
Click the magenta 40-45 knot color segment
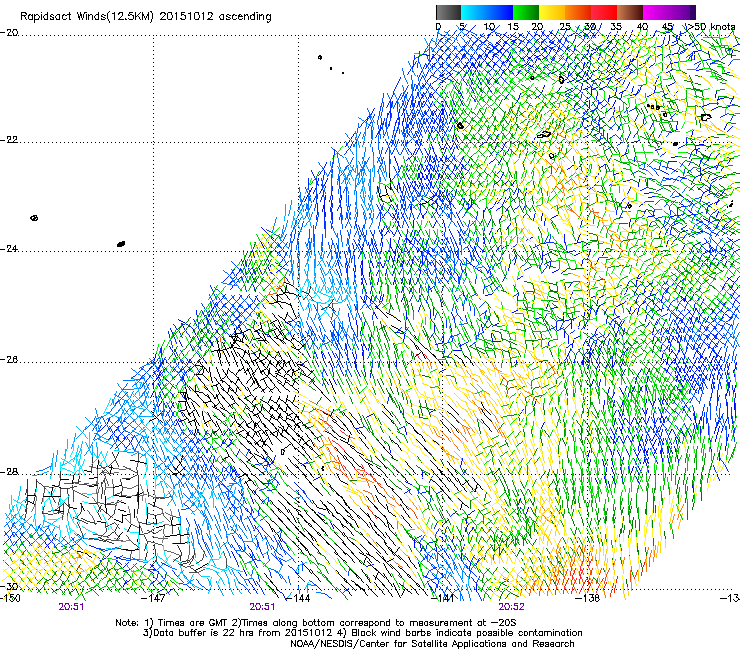(x=656, y=12)
